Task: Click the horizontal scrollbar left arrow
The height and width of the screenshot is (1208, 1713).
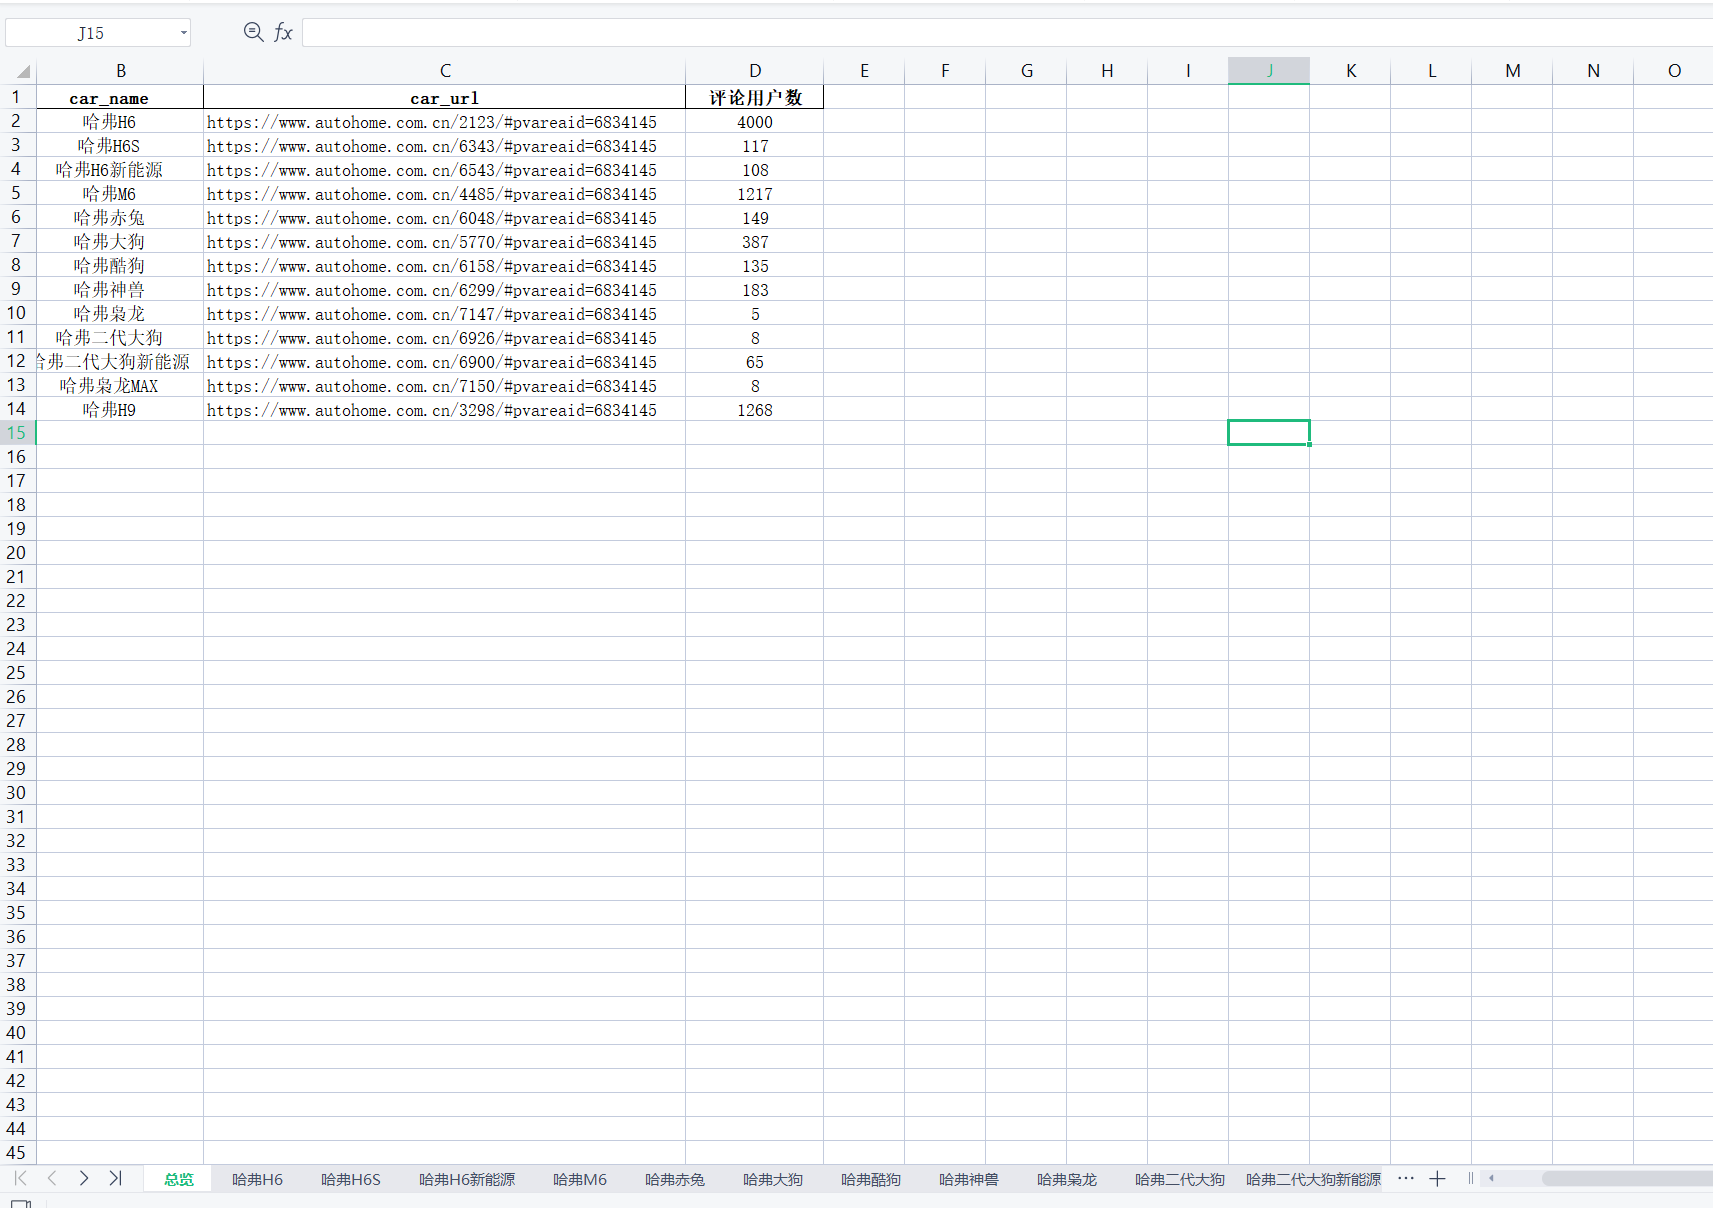Action: coord(1491,1178)
